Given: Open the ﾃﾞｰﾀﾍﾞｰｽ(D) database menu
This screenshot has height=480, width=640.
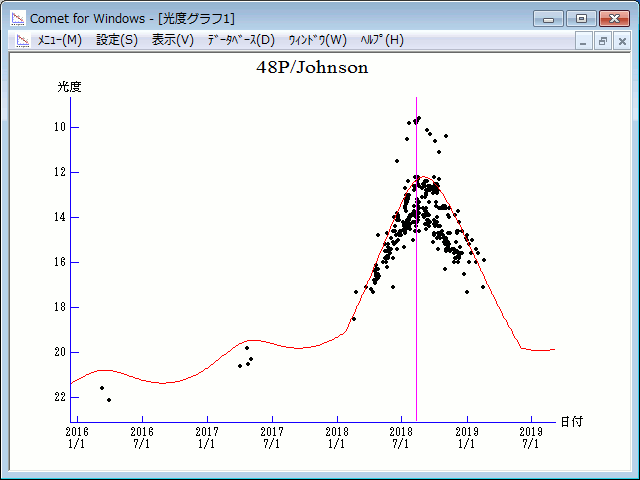Looking at the screenshot, I should [x=240, y=40].
